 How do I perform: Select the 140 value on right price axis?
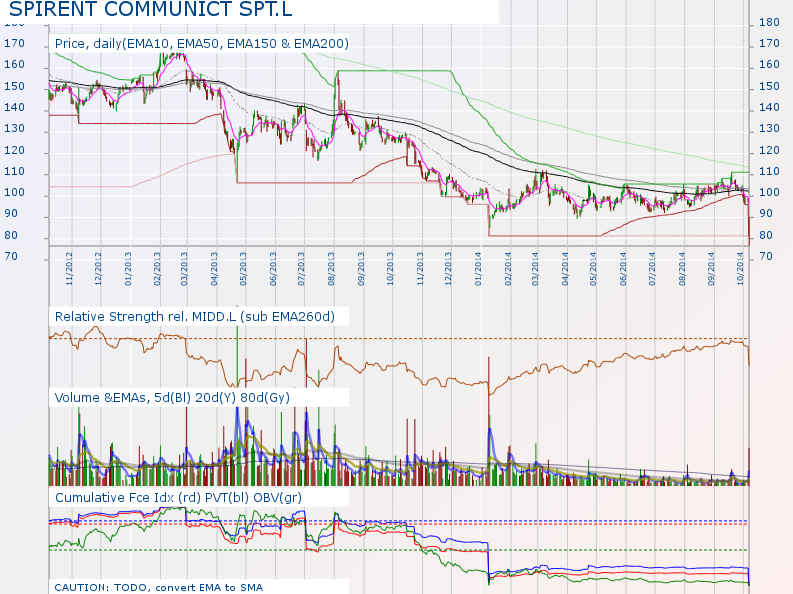pyautogui.click(x=769, y=107)
